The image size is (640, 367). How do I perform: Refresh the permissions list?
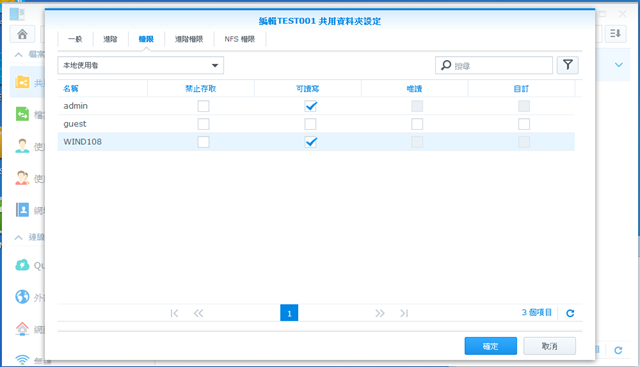click(x=570, y=313)
